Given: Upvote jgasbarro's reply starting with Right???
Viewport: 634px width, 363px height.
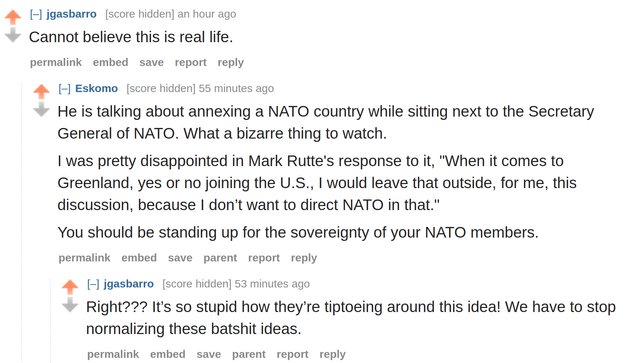Looking at the screenshot, I should pos(70,287).
